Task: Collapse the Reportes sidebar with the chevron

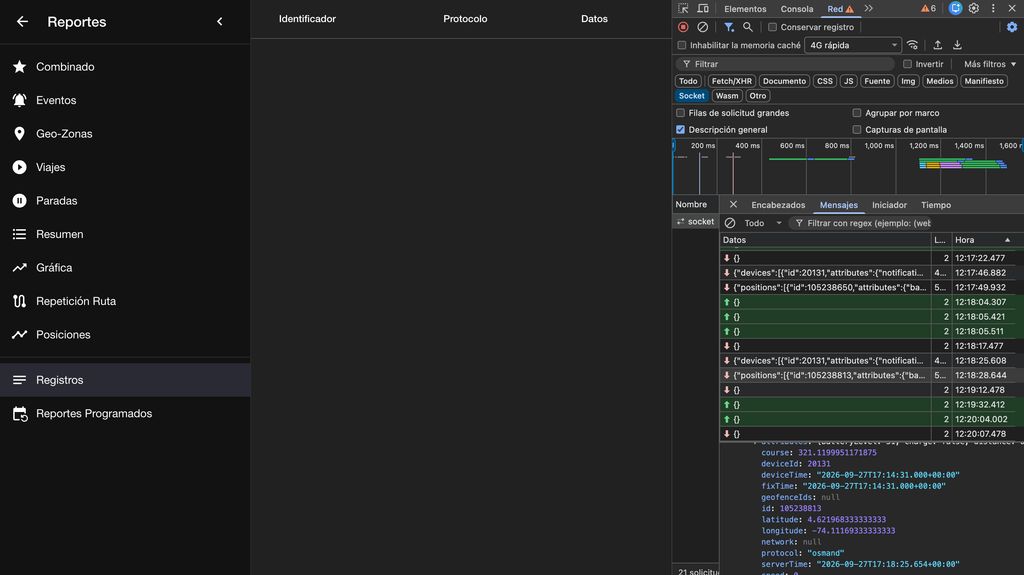Action: point(219,22)
